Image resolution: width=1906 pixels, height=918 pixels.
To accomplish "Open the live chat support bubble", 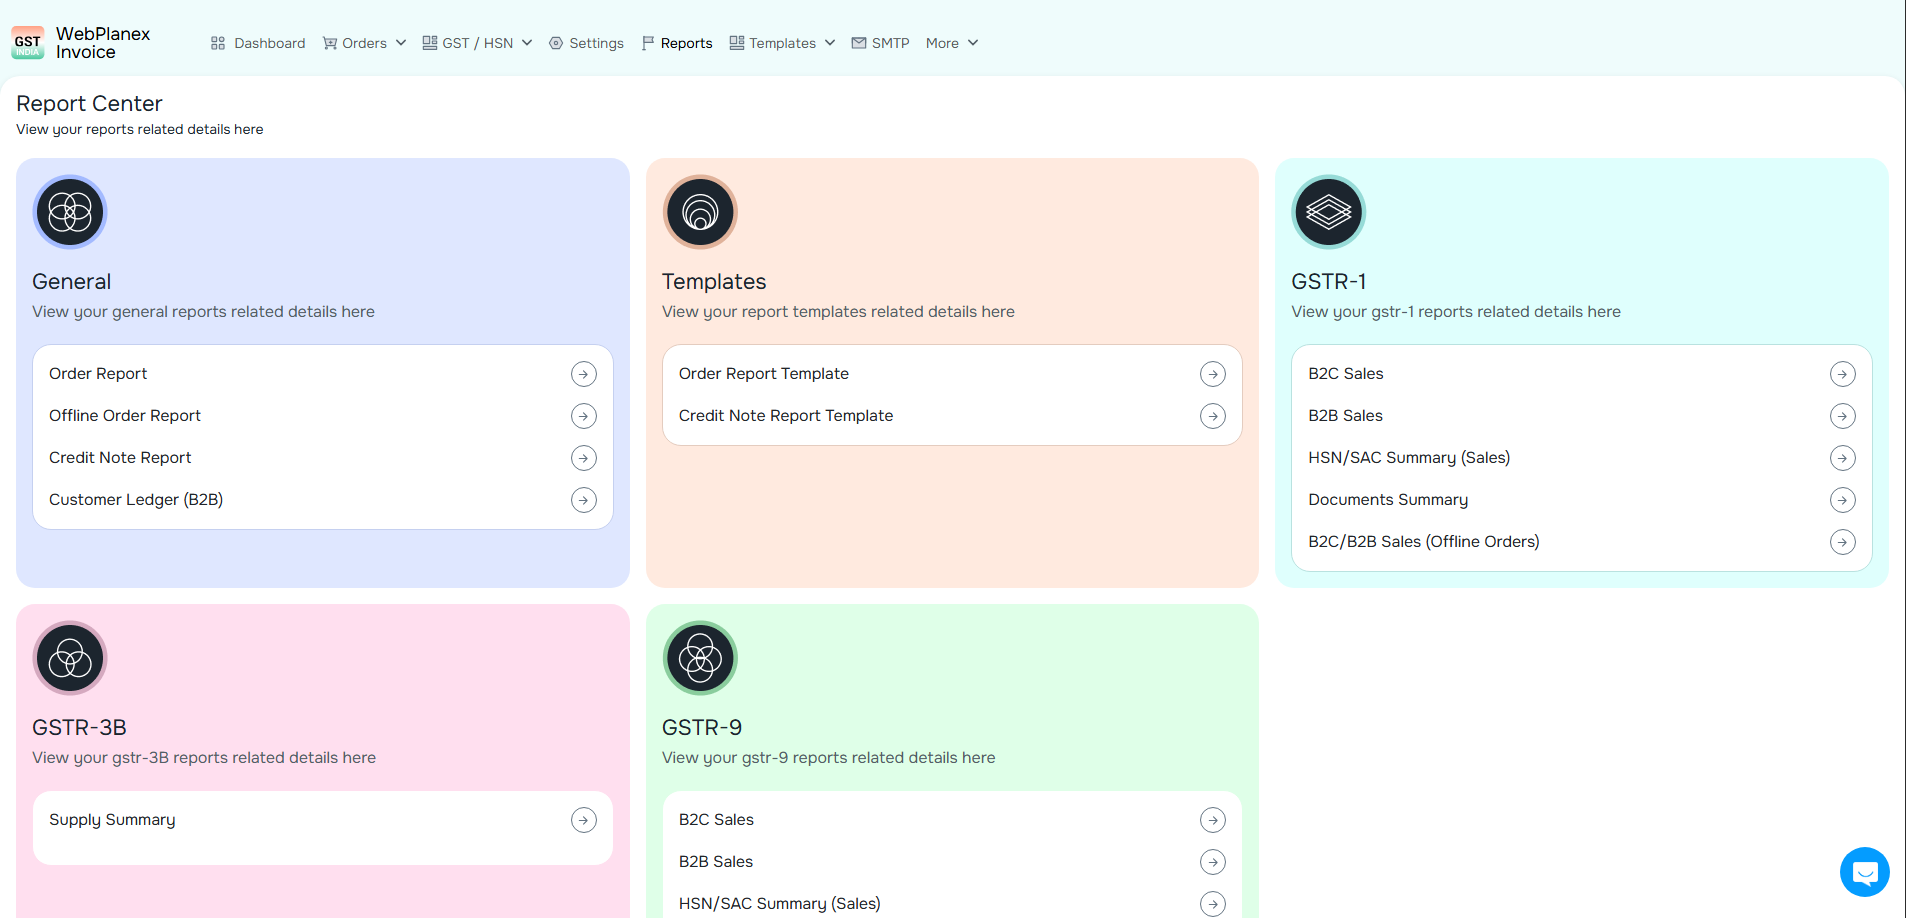I will coord(1864,872).
